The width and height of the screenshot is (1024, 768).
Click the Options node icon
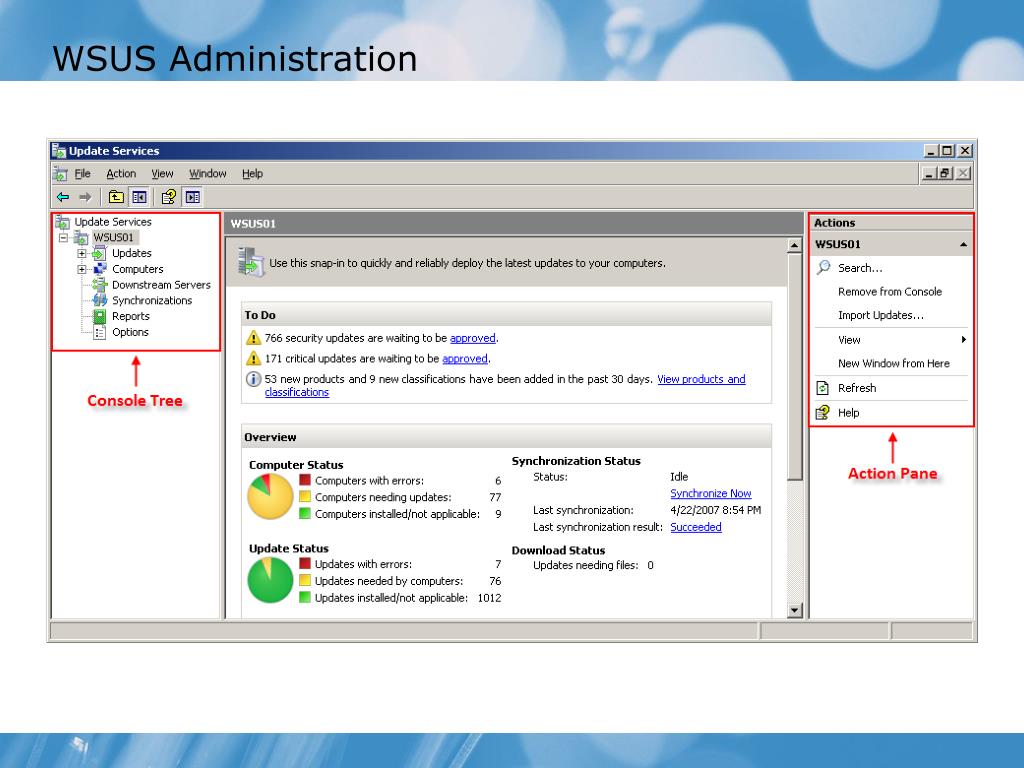[x=100, y=332]
